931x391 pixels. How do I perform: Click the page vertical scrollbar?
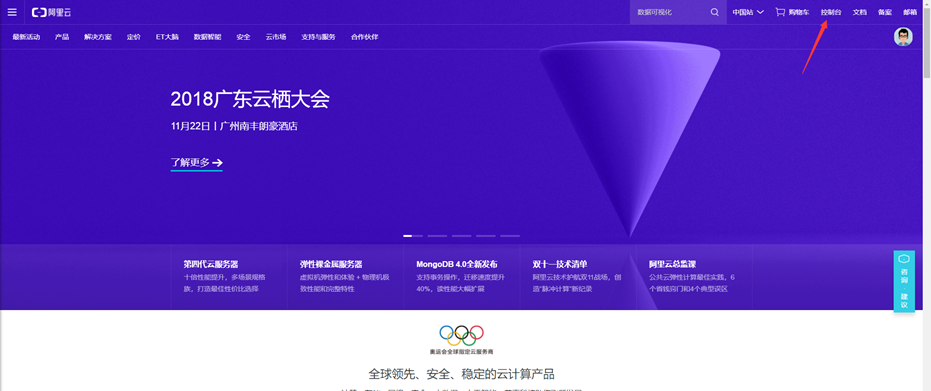click(926, 196)
